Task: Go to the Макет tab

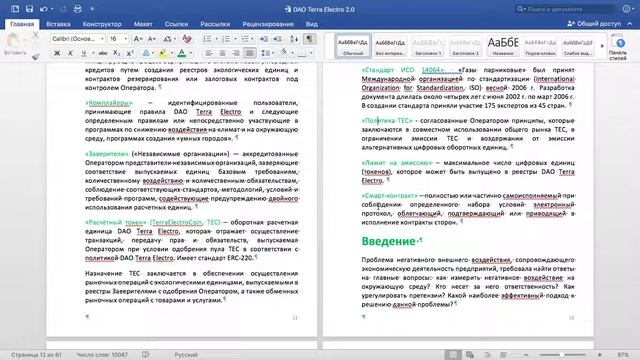Action: coord(143,24)
